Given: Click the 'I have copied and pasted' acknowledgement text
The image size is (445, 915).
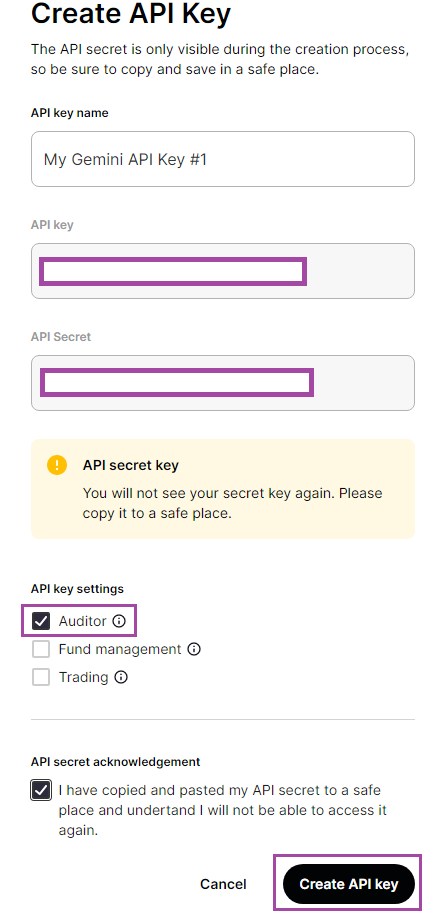Looking at the screenshot, I should coord(223,810).
